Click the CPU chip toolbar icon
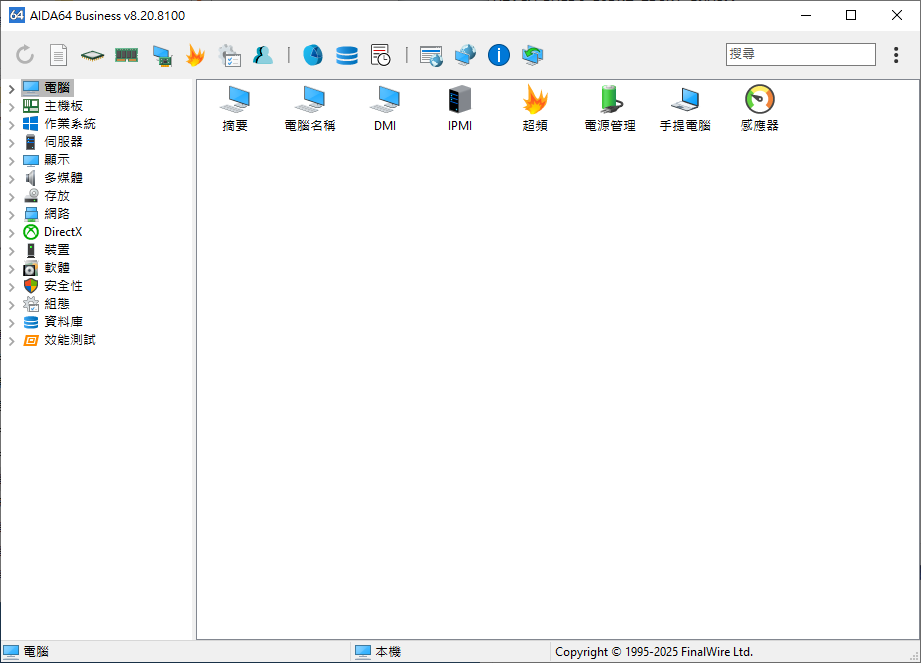This screenshot has height=663, width=921. coord(92,55)
